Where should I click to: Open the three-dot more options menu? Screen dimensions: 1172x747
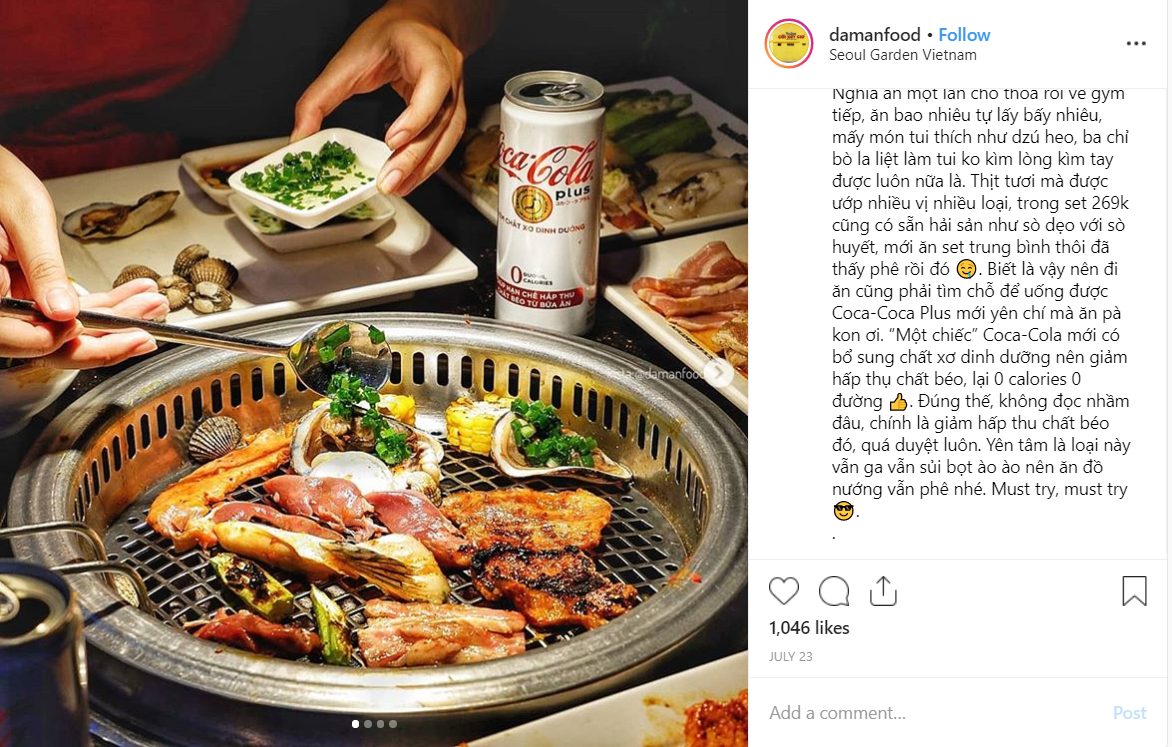pyautogui.click(x=1135, y=43)
